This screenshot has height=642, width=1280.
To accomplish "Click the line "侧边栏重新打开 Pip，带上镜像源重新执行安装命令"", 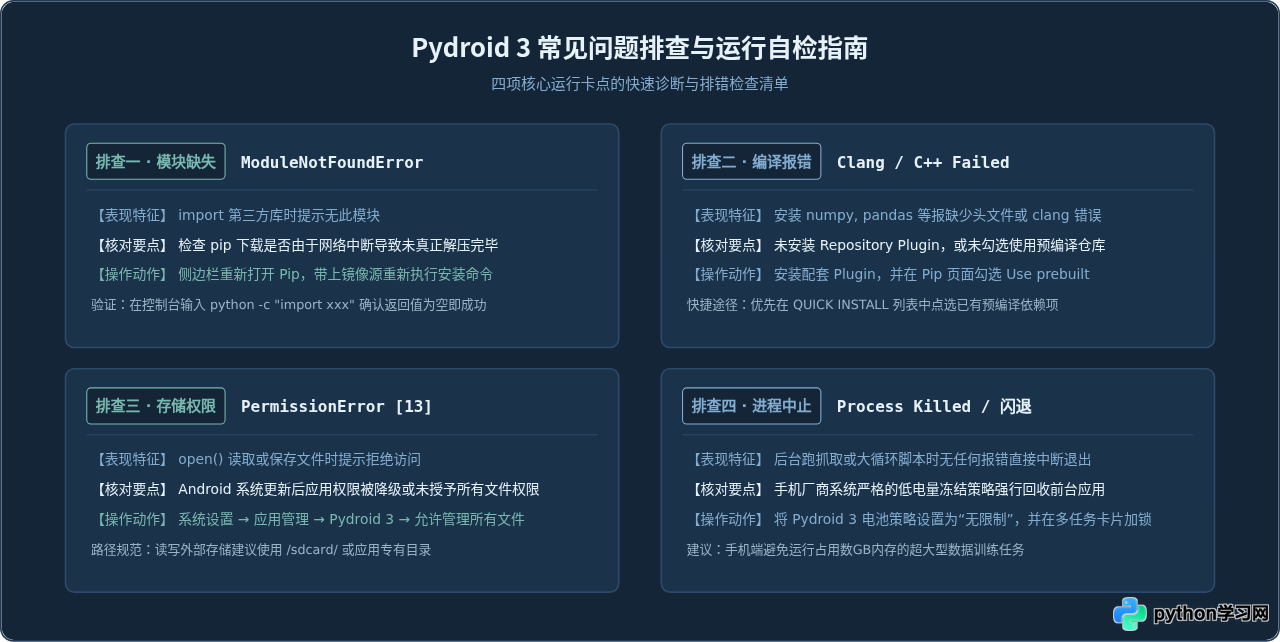I will pyautogui.click(x=335, y=274).
